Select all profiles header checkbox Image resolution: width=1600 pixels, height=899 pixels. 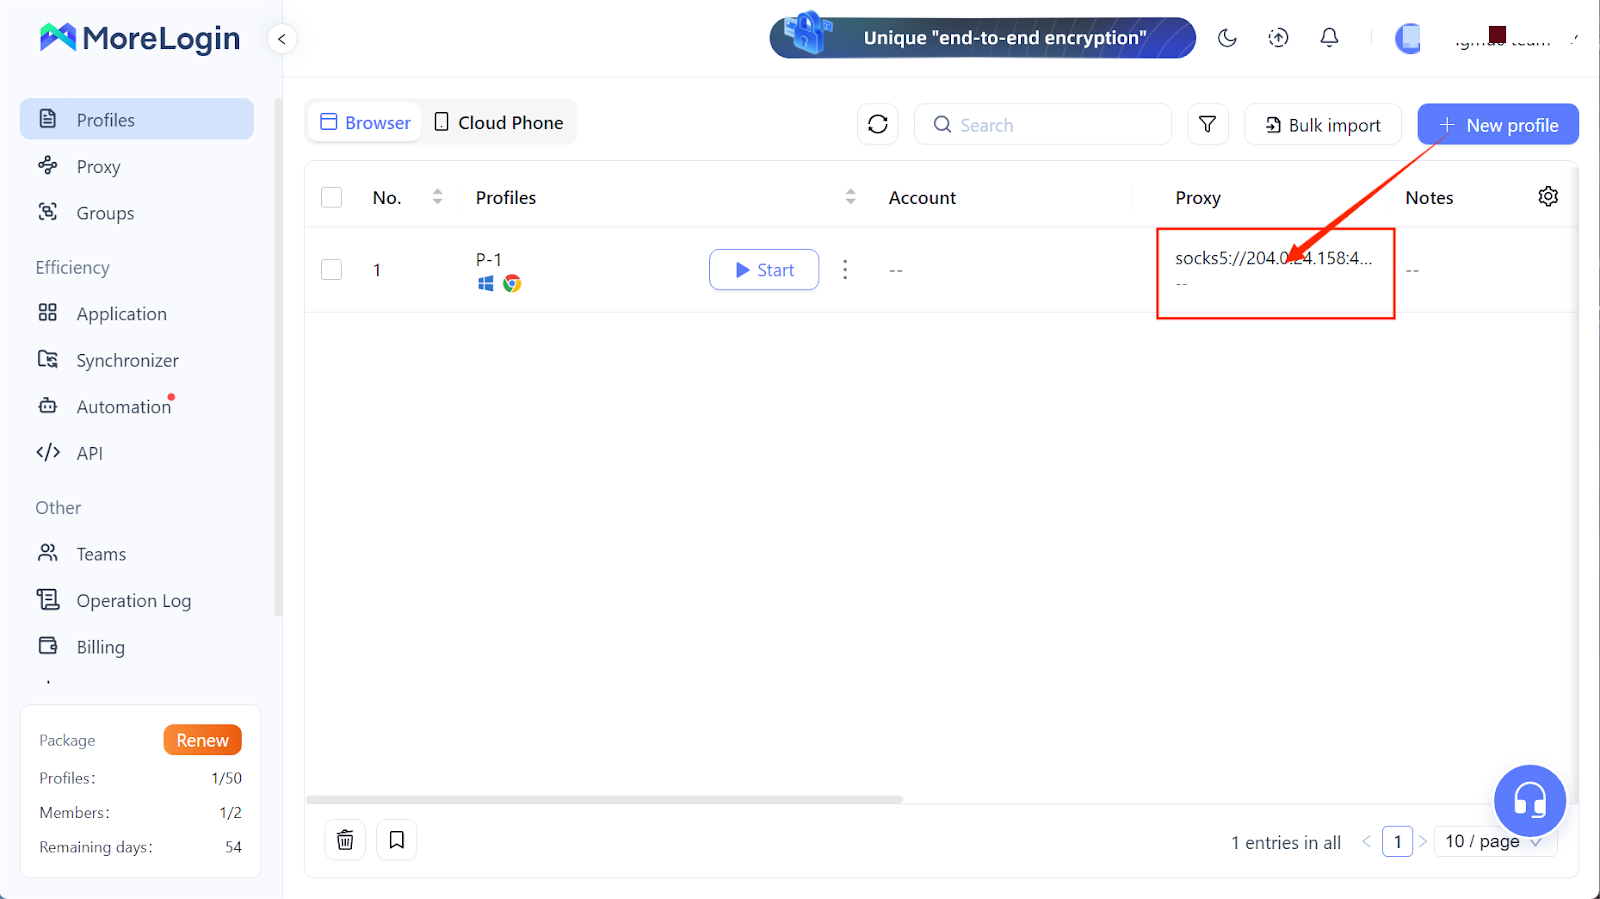pos(332,198)
